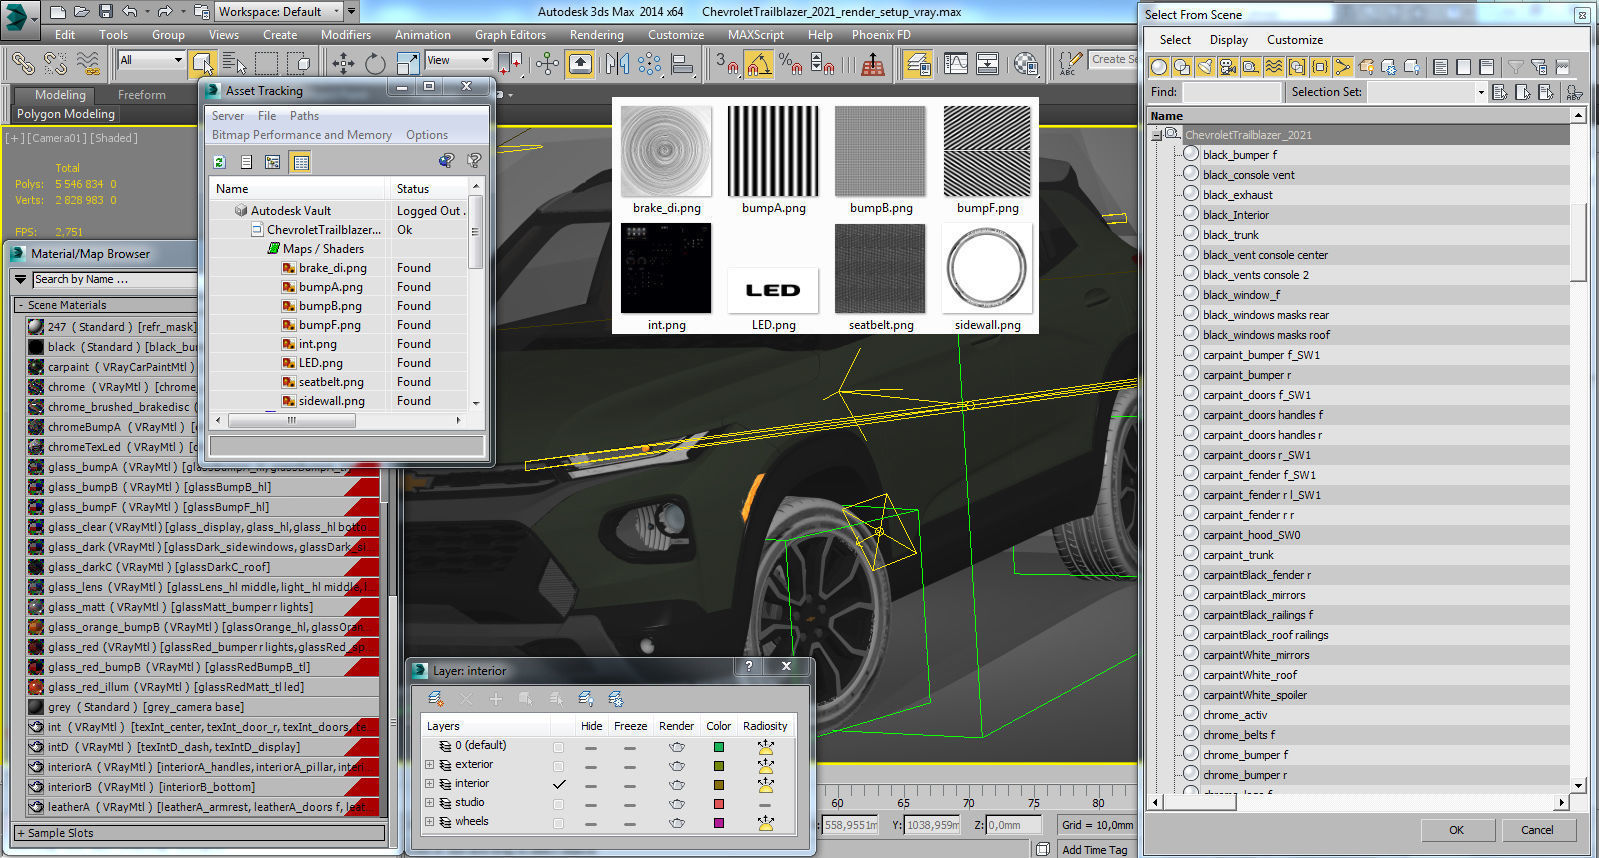Viewport: 1599px width, 858px height.
Task: Click the Bind to Space Warp icon
Action: pos(88,64)
